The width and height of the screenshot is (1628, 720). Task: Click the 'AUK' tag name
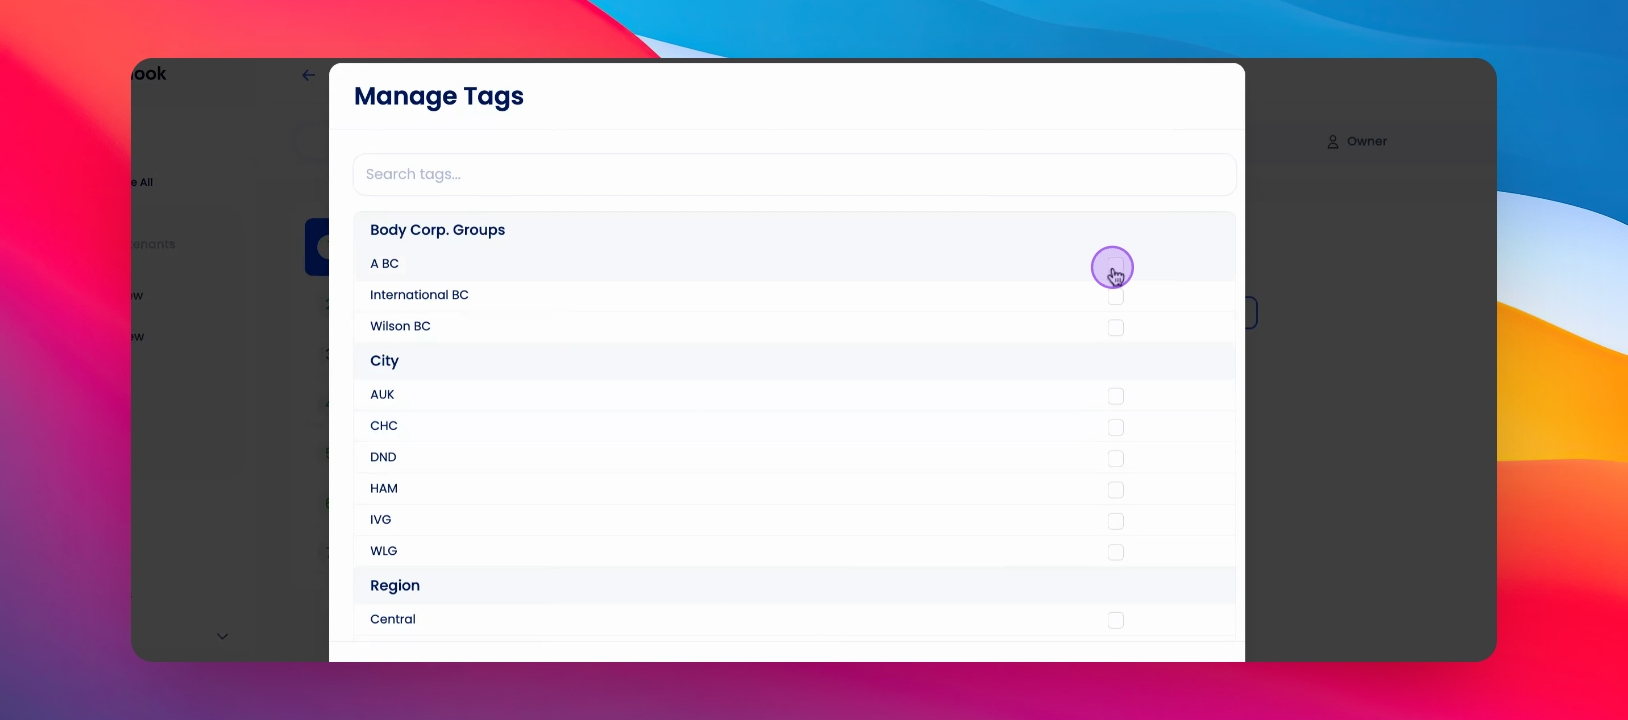point(382,395)
